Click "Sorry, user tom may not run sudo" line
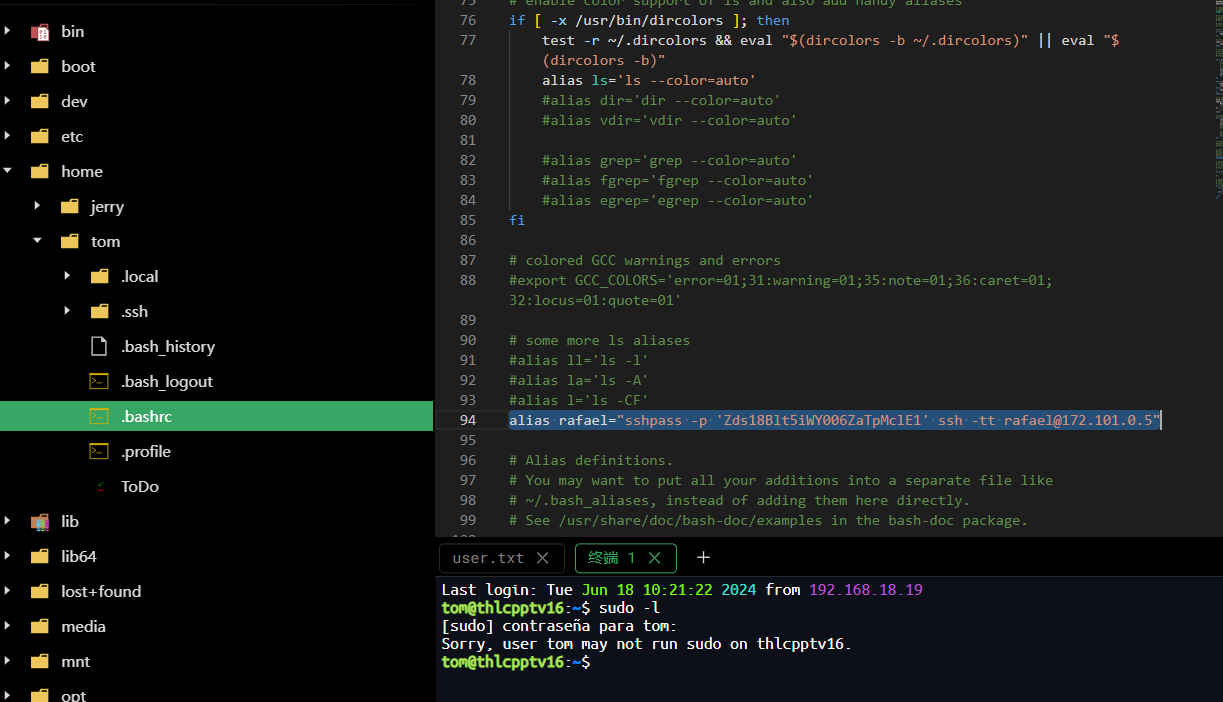This screenshot has height=702, width=1223. (x=646, y=644)
